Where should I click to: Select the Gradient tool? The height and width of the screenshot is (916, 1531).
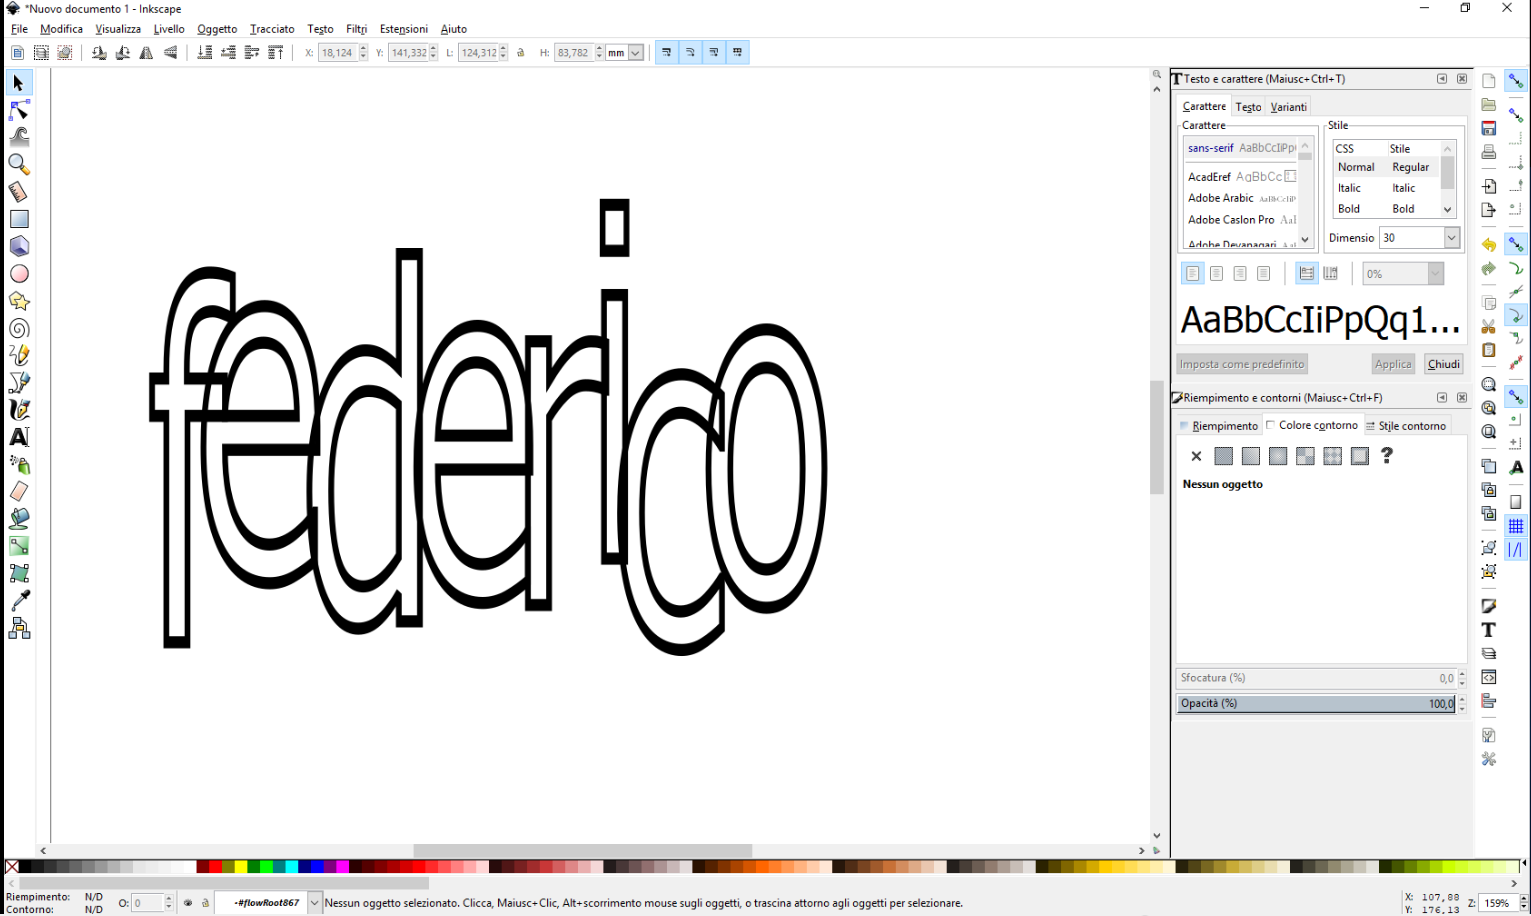coord(18,546)
